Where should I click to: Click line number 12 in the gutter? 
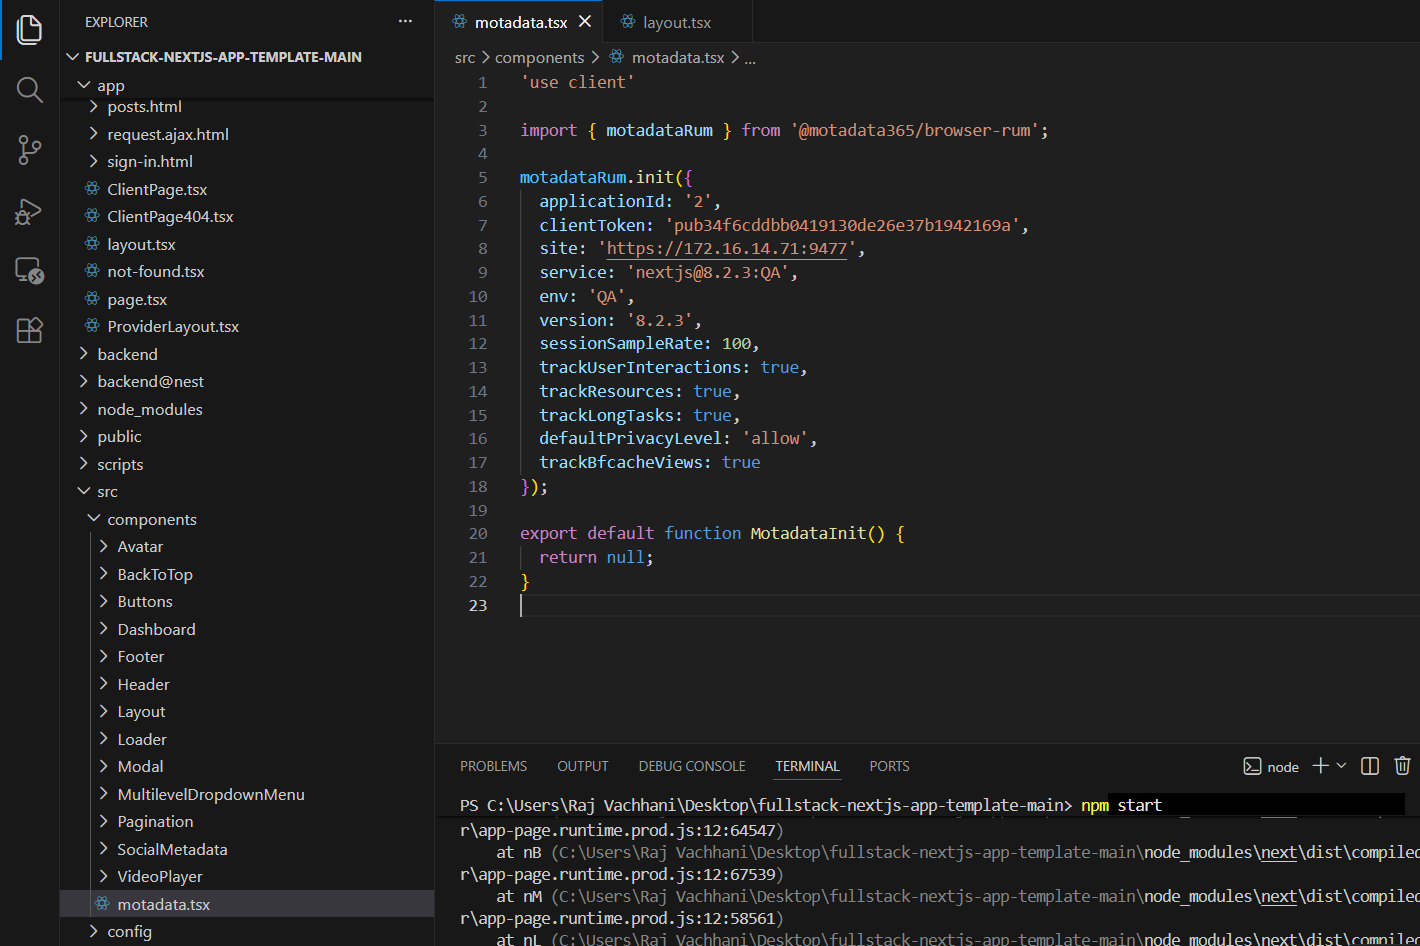click(x=478, y=343)
